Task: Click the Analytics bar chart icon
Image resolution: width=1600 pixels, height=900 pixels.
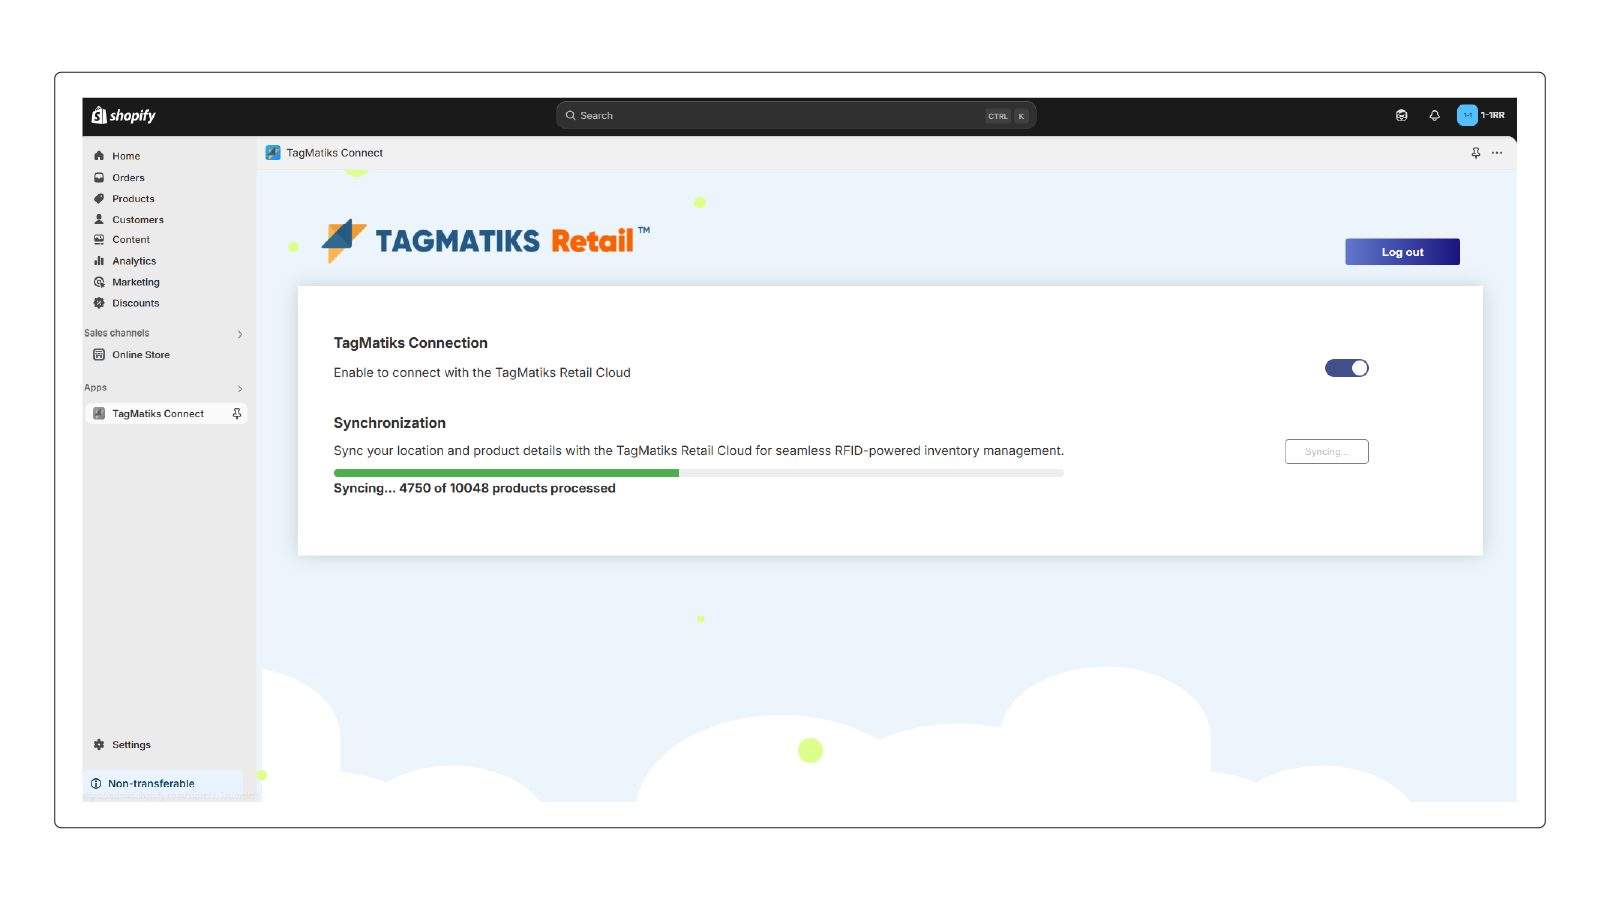Action: coord(99,261)
